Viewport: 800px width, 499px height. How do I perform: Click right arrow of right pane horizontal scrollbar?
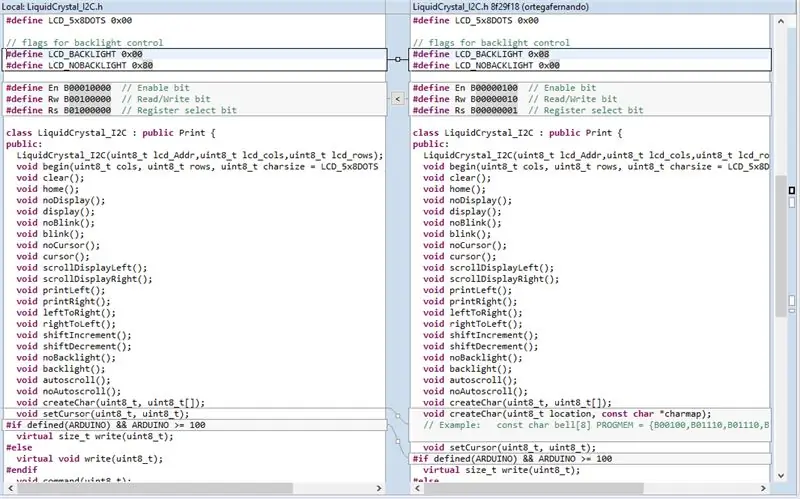pos(763,488)
